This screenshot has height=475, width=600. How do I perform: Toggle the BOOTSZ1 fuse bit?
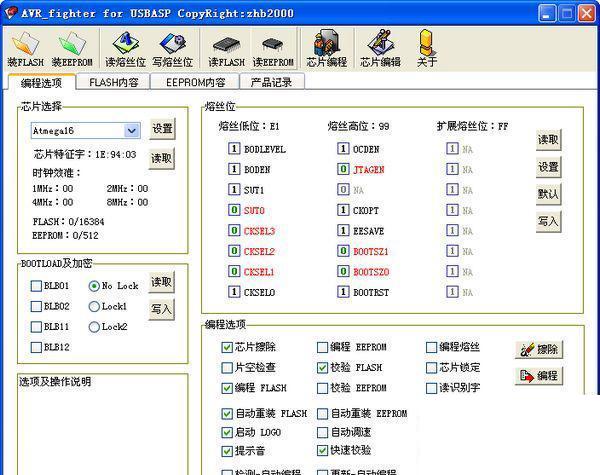coord(343,251)
